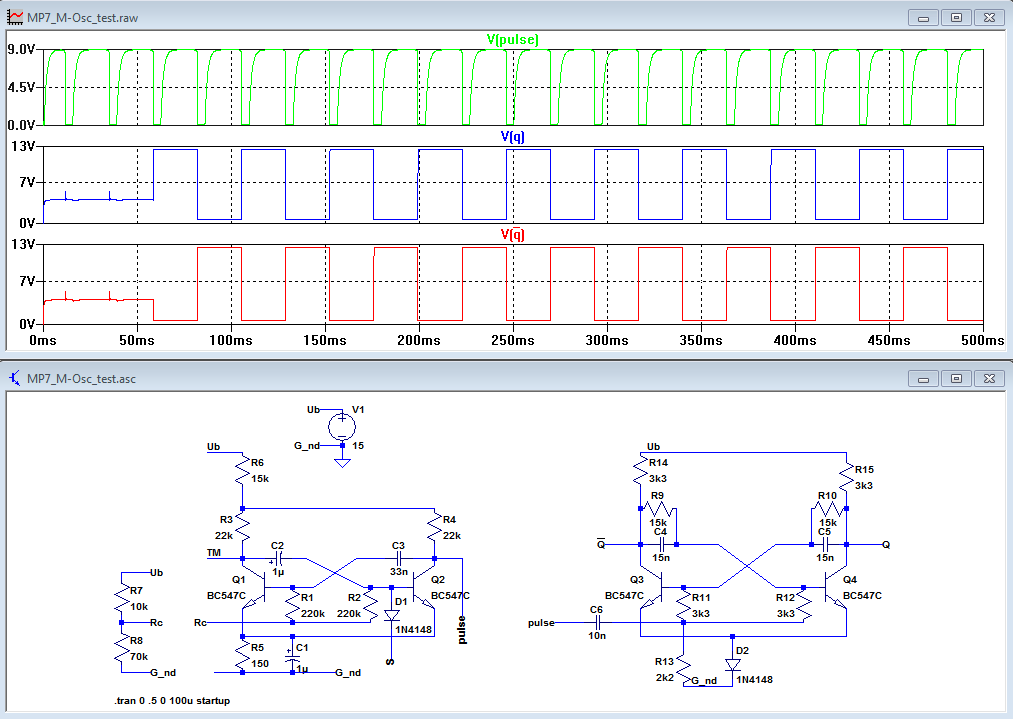
Task: Maximize the MP7_M-Osc_test.raw waveform window
Action: point(956,17)
